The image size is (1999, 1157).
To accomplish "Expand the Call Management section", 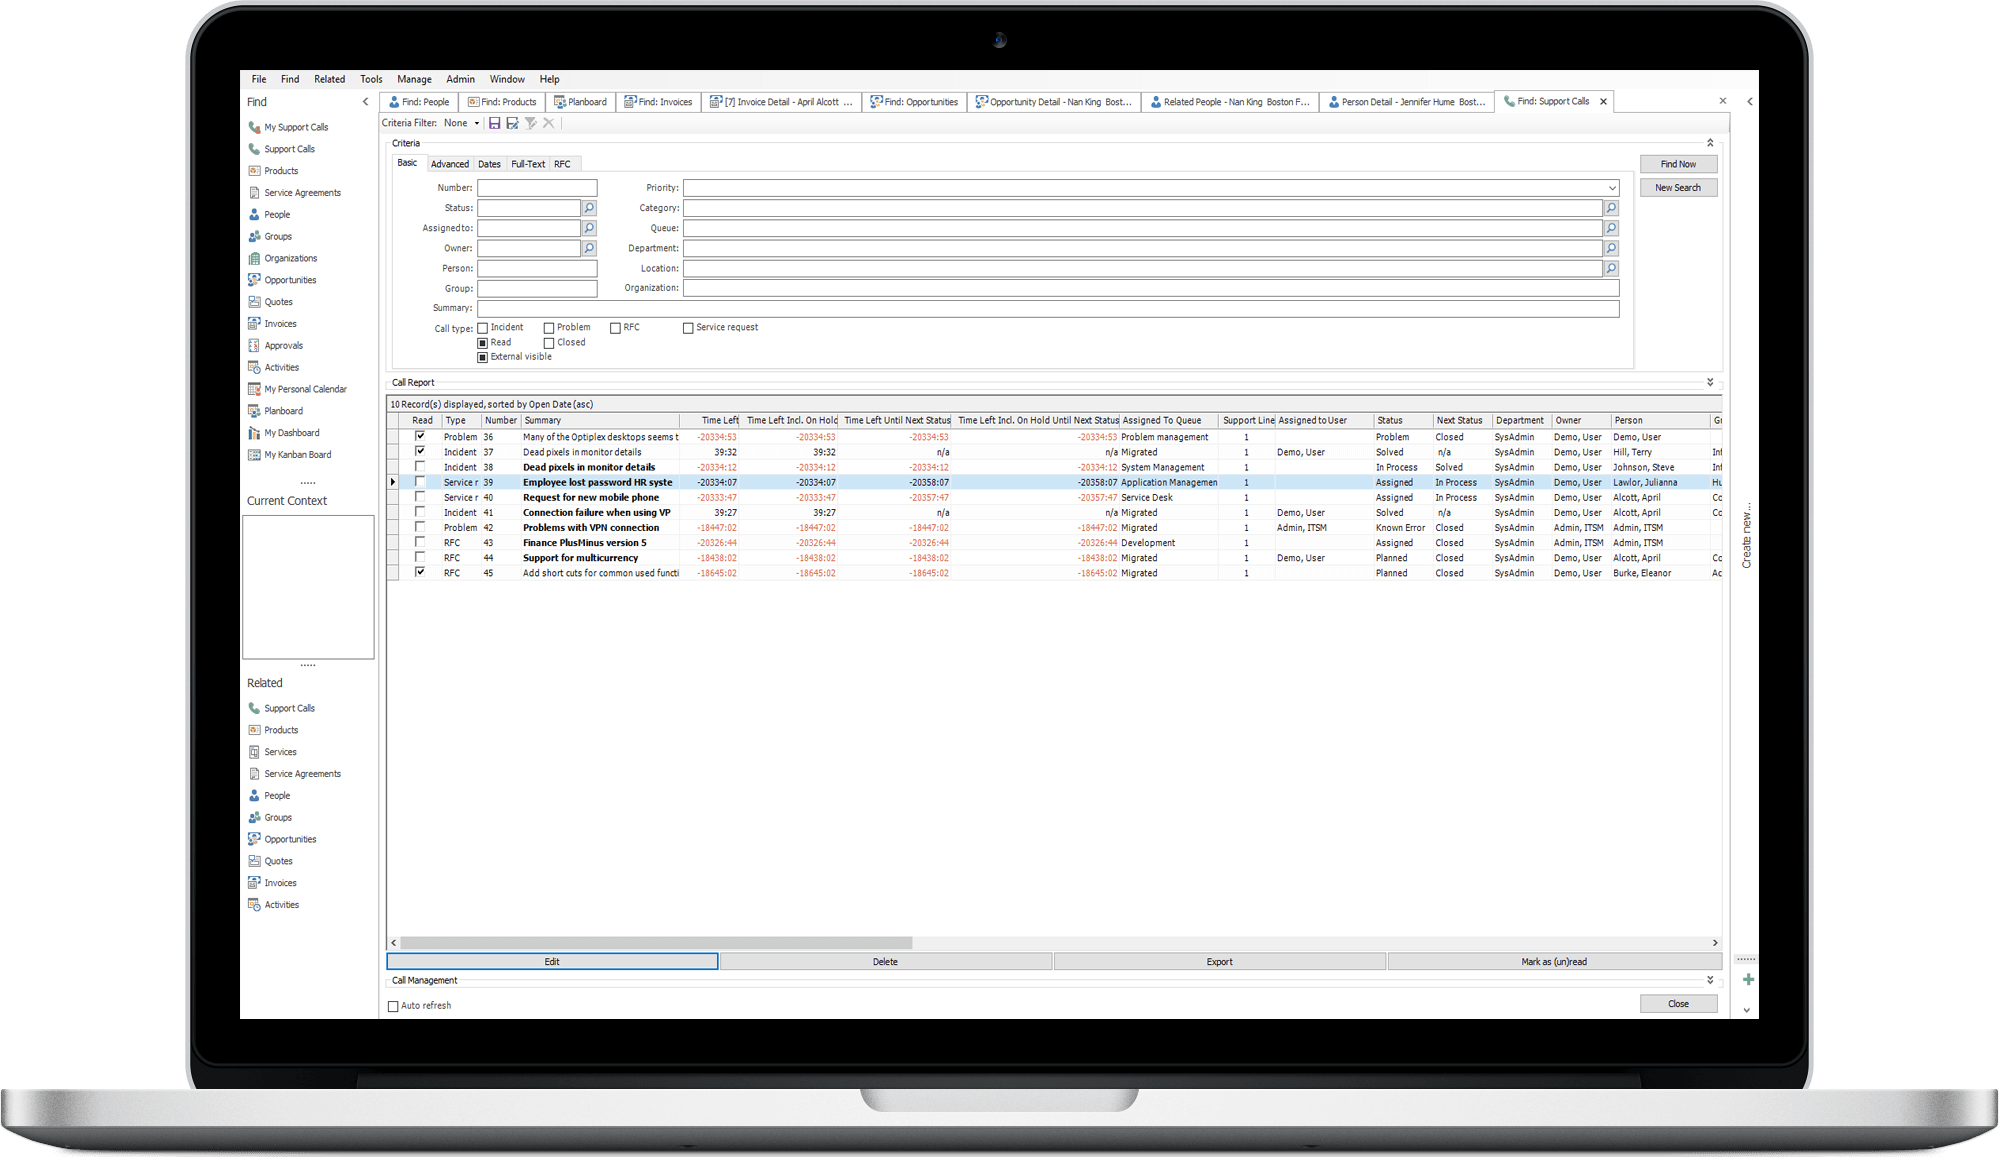I will 1710,980.
